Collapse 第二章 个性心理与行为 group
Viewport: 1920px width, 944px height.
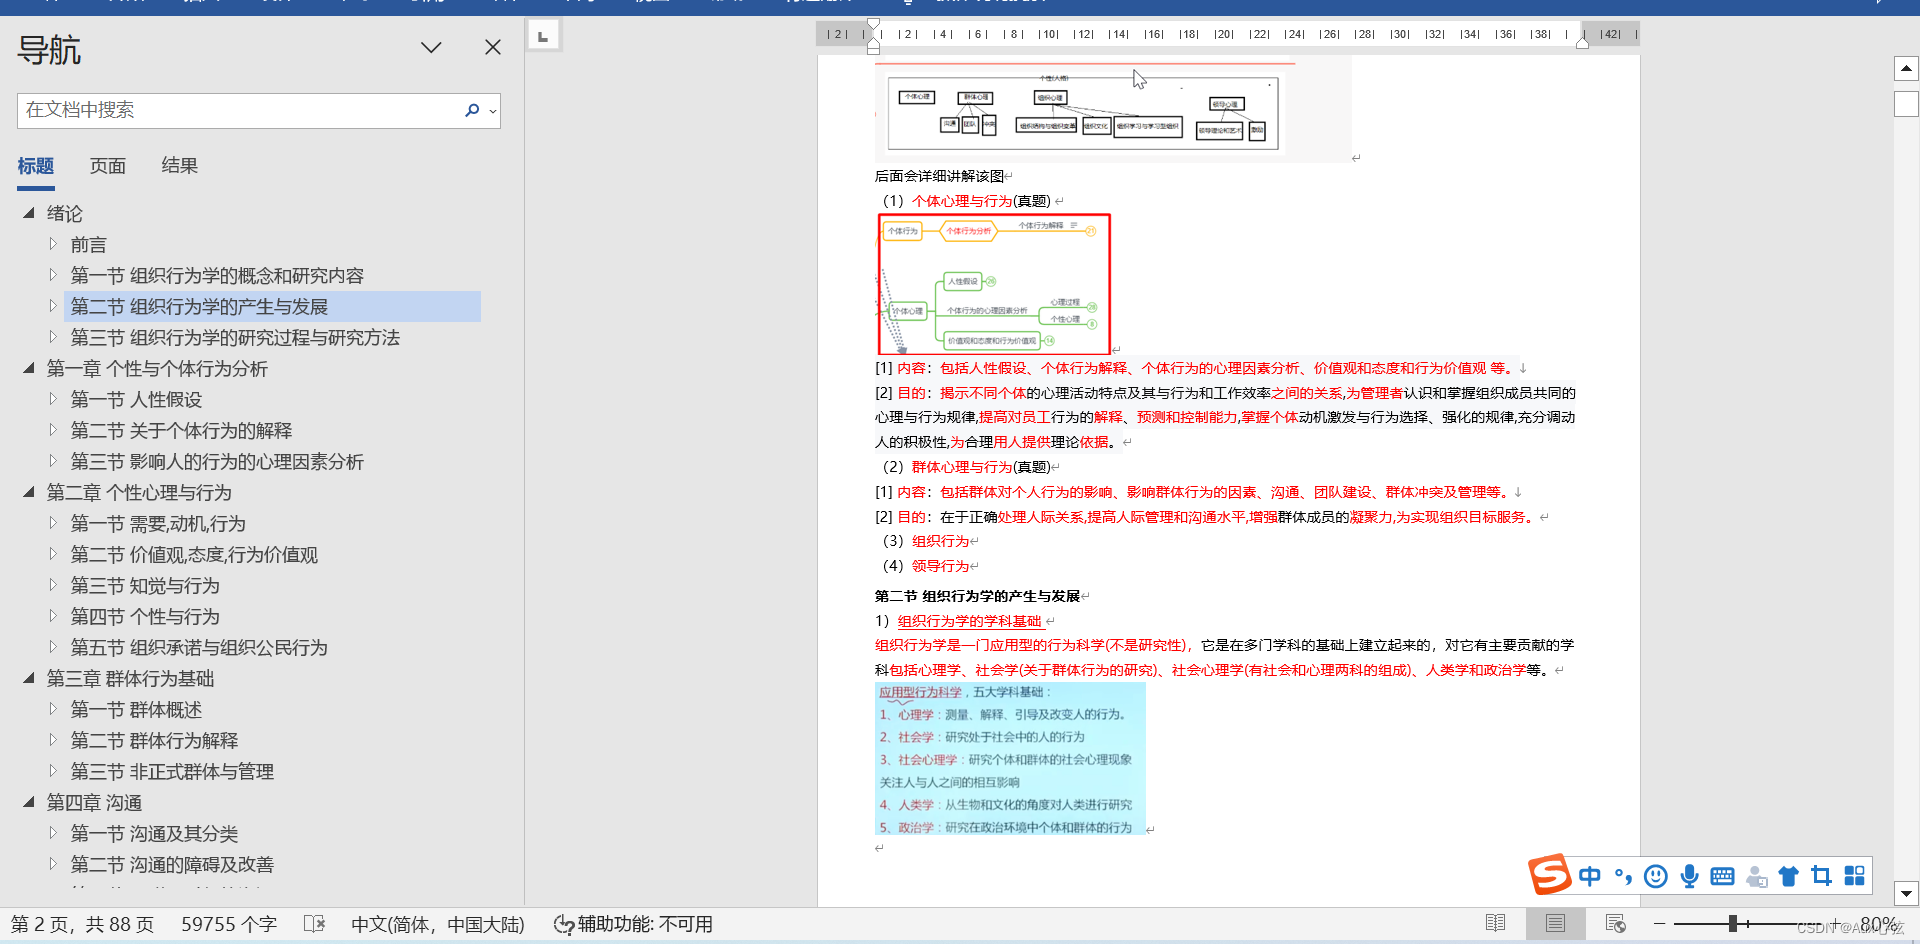pos(29,492)
